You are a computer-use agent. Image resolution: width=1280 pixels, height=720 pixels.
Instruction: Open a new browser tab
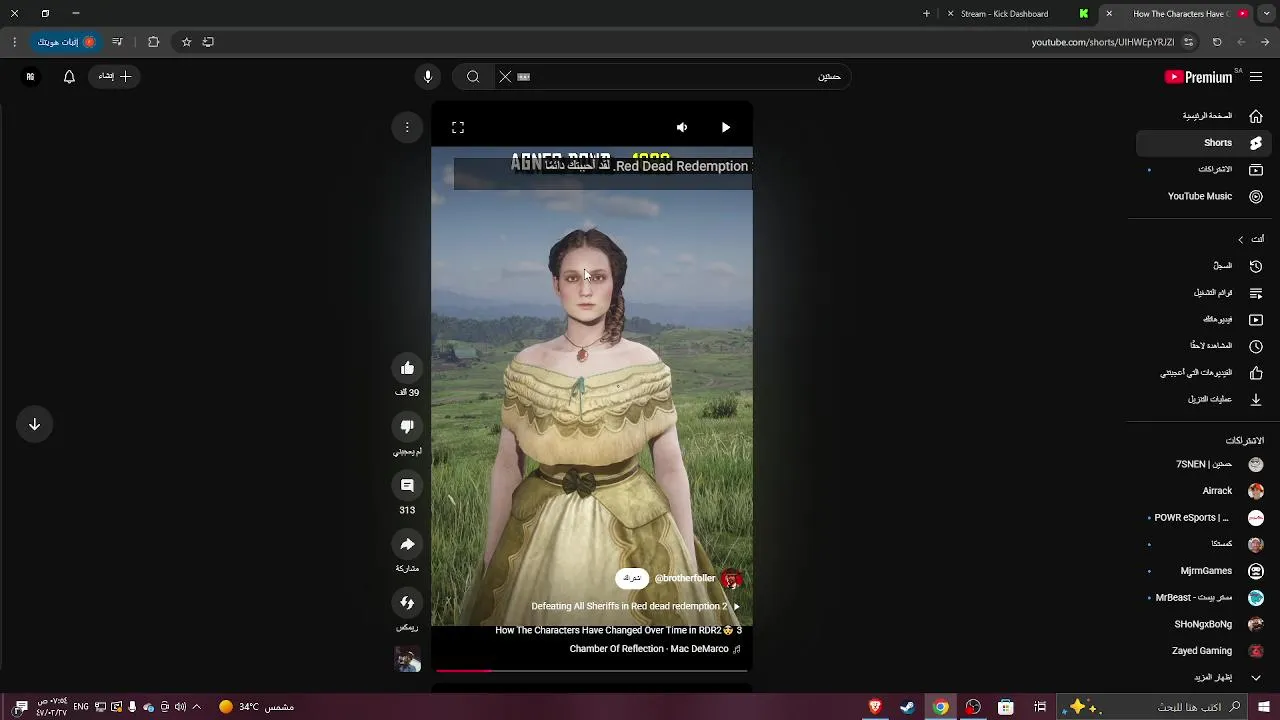pyautogui.click(x=926, y=14)
